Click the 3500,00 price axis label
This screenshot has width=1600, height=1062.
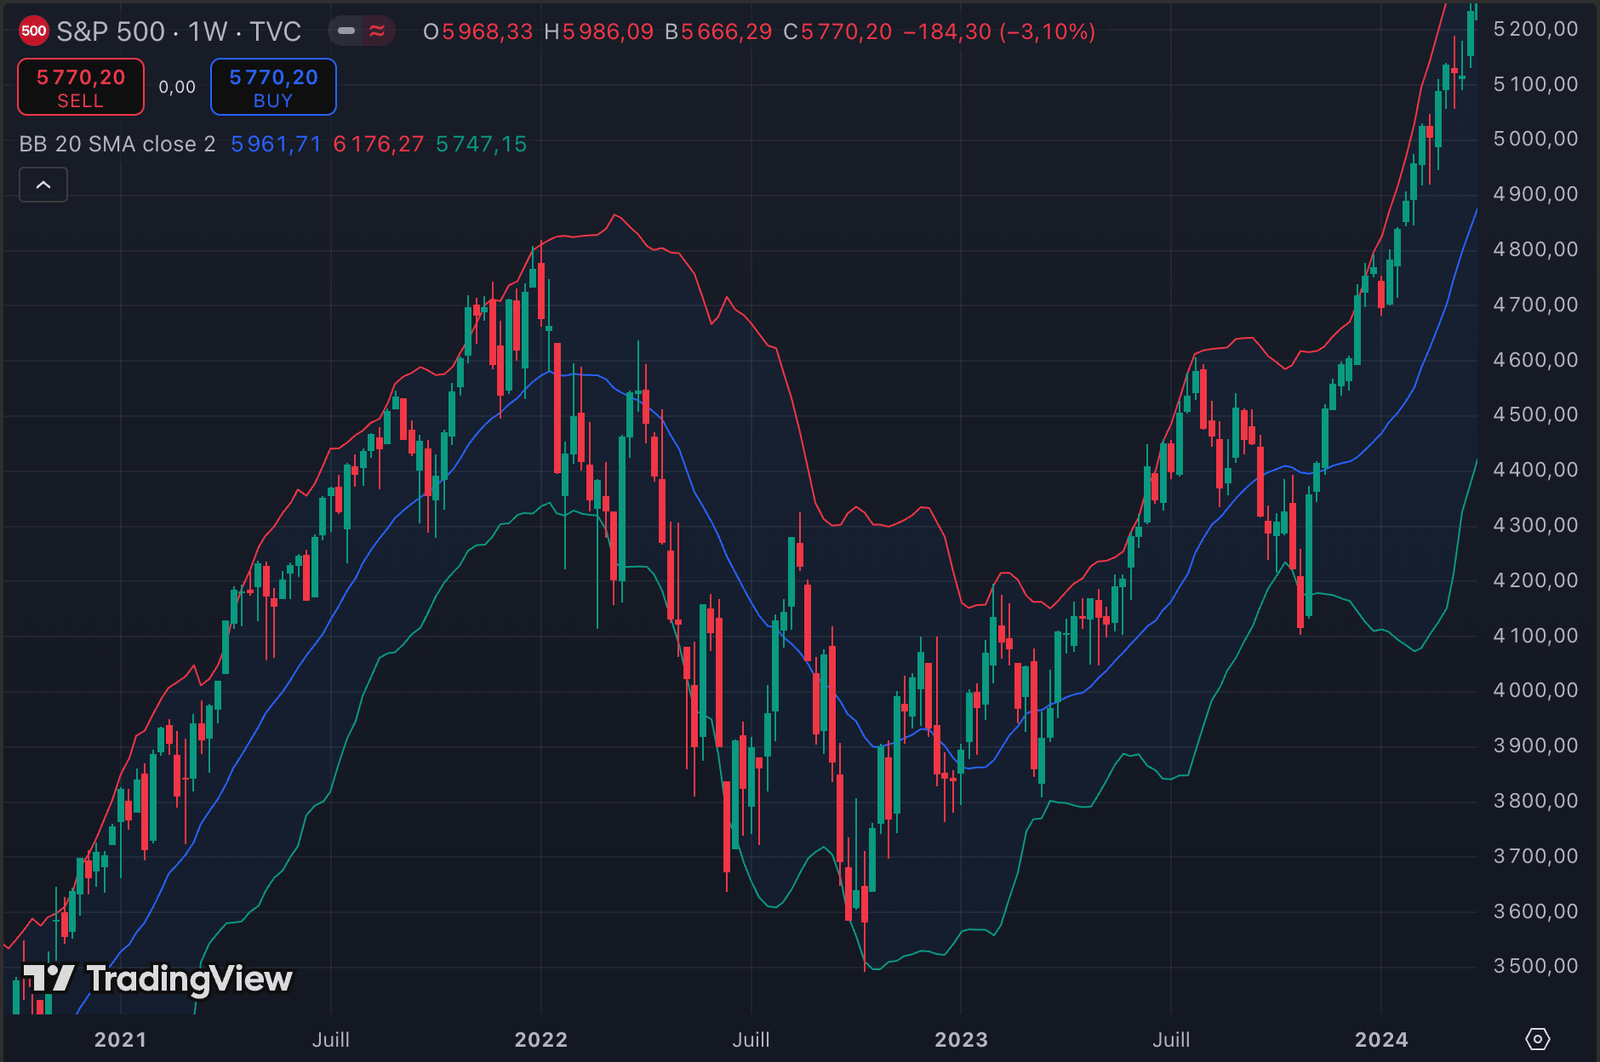1536,966
